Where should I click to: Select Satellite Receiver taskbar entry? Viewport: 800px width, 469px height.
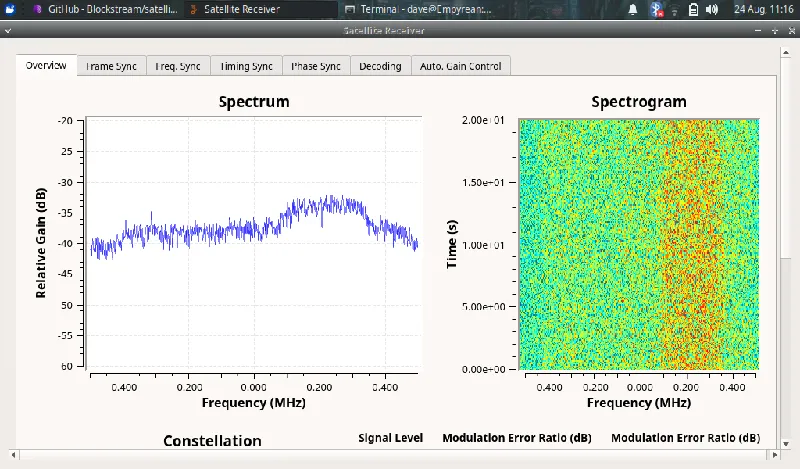260,9
